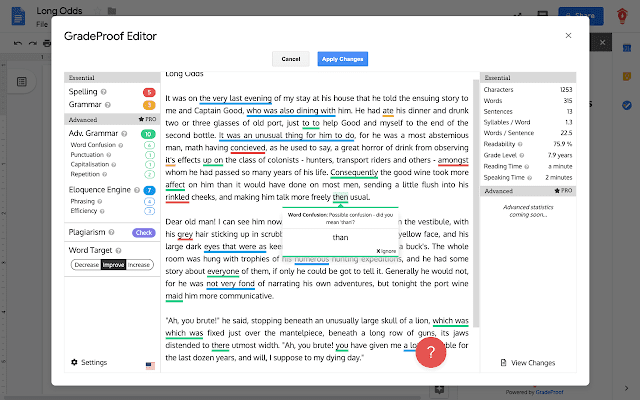This screenshot has width=640, height=400.
Task: Open View Changes link
Action: [528, 362]
